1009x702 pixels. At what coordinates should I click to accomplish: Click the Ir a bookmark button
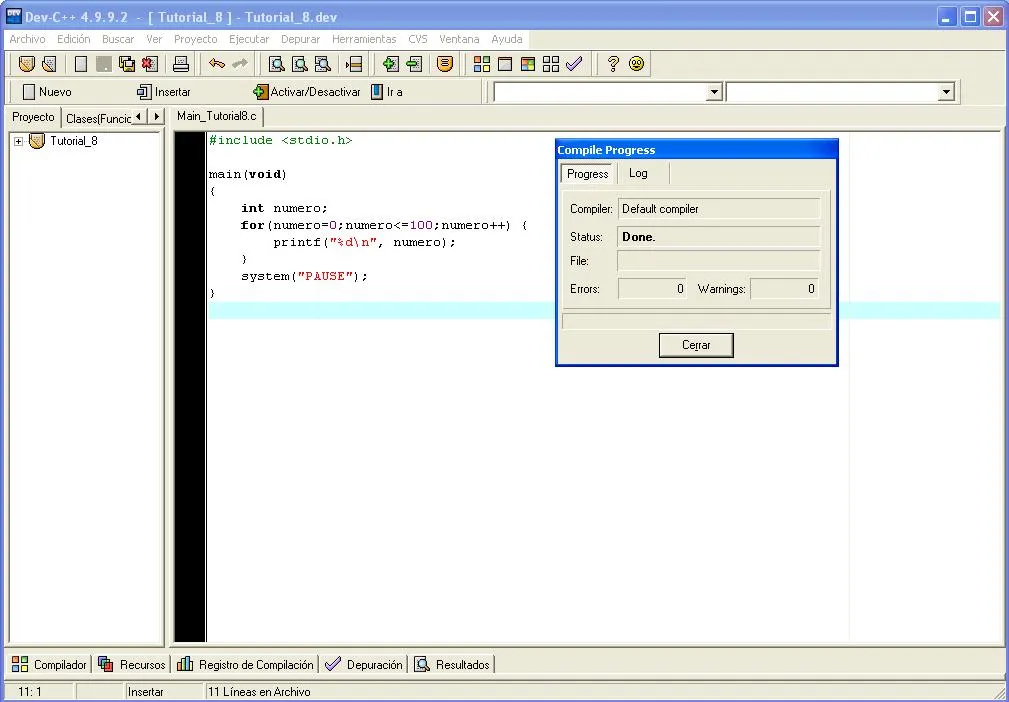pyautogui.click(x=387, y=92)
